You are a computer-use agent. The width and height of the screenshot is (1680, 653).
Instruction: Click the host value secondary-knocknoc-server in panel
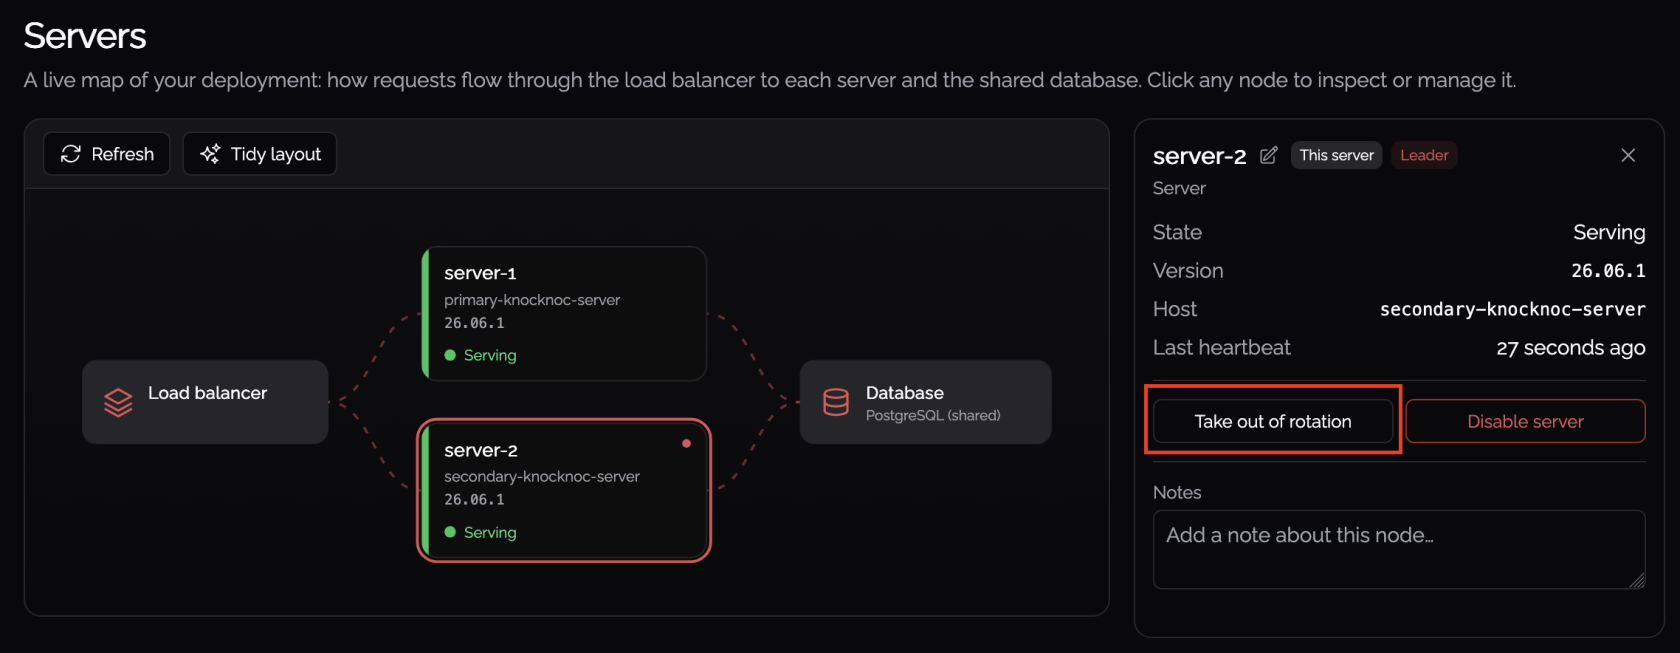pyautogui.click(x=1512, y=309)
